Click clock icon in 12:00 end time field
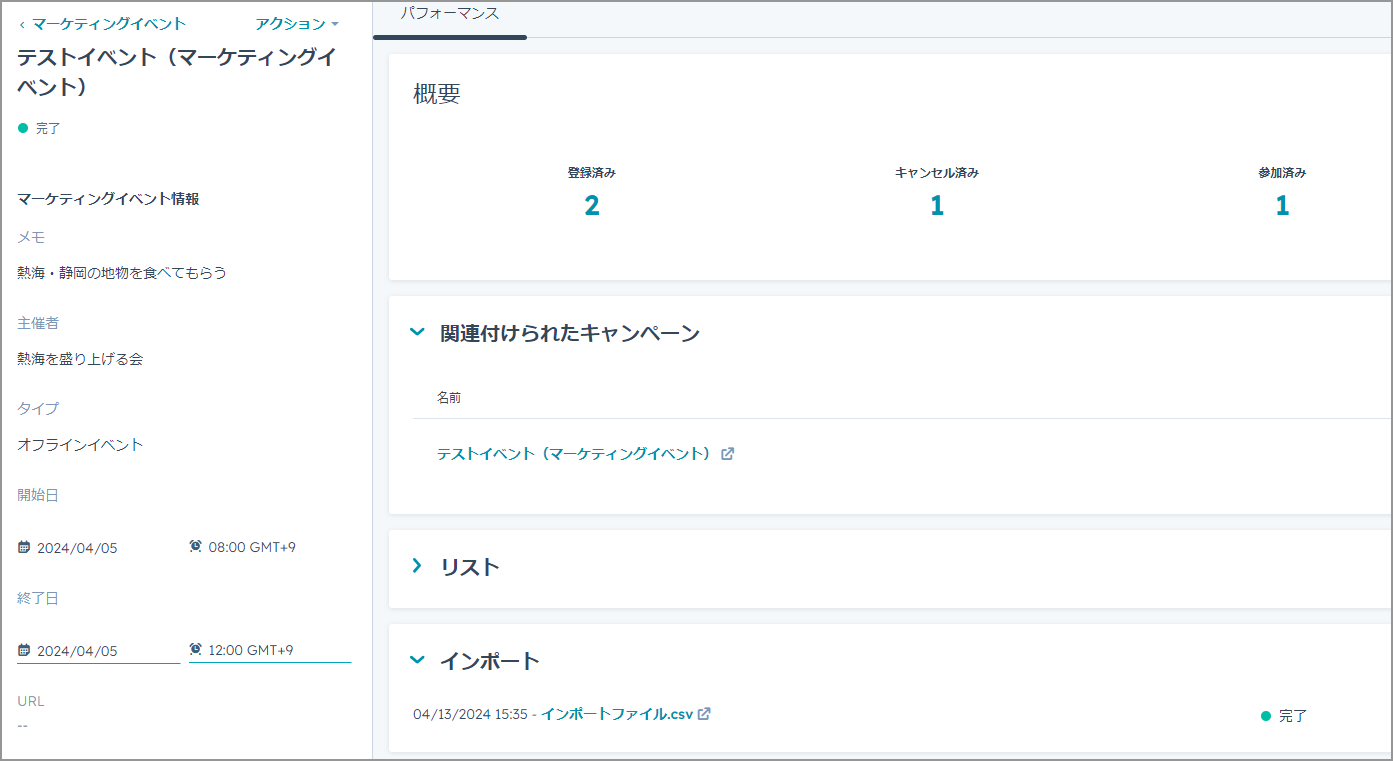1393x761 pixels. tap(195, 650)
